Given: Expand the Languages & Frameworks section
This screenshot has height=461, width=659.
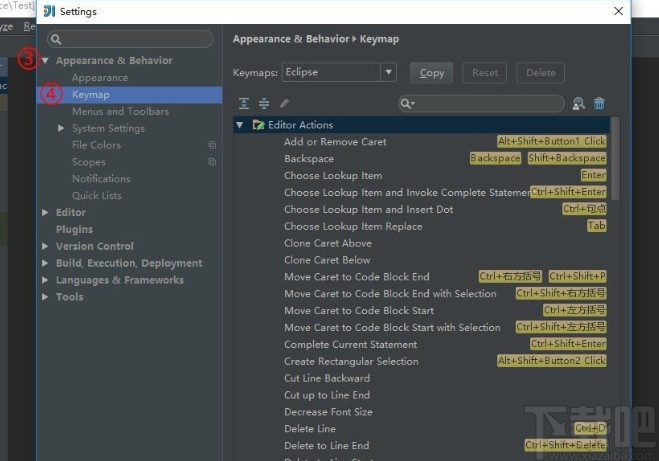Looking at the screenshot, I should 45,281.
